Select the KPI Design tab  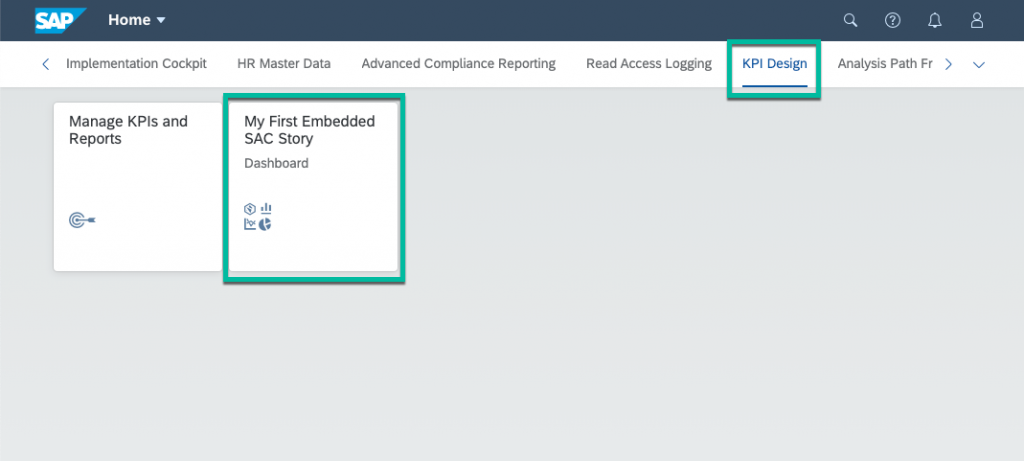[775, 64]
